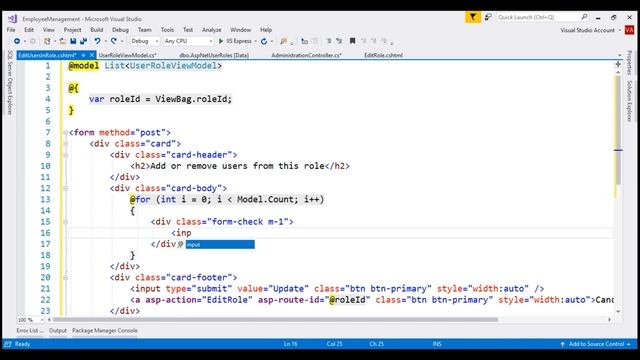The width and height of the screenshot is (640, 360).
Task: Switch to the dbo.AspNetUserRoles [Data] tab
Action: point(214,55)
